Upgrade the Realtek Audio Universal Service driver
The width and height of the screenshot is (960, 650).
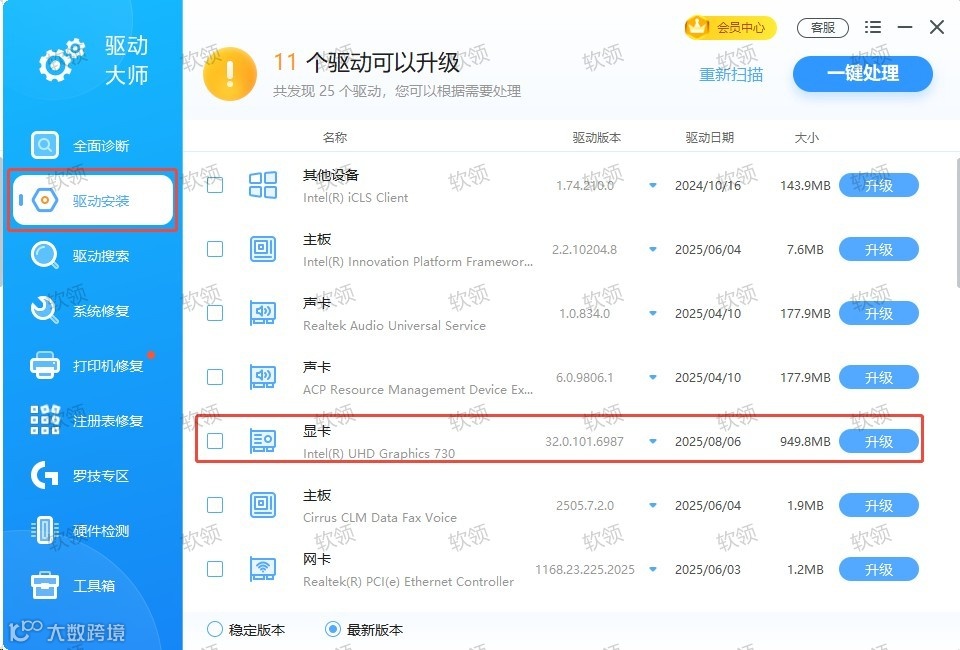tap(879, 313)
